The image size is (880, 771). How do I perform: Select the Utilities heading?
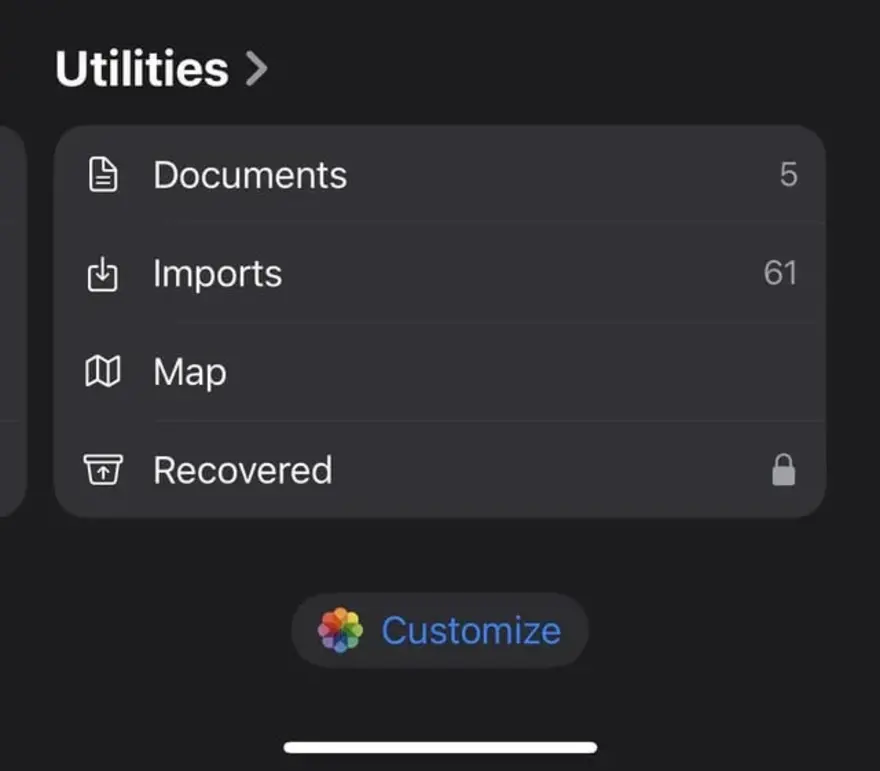tap(140, 68)
